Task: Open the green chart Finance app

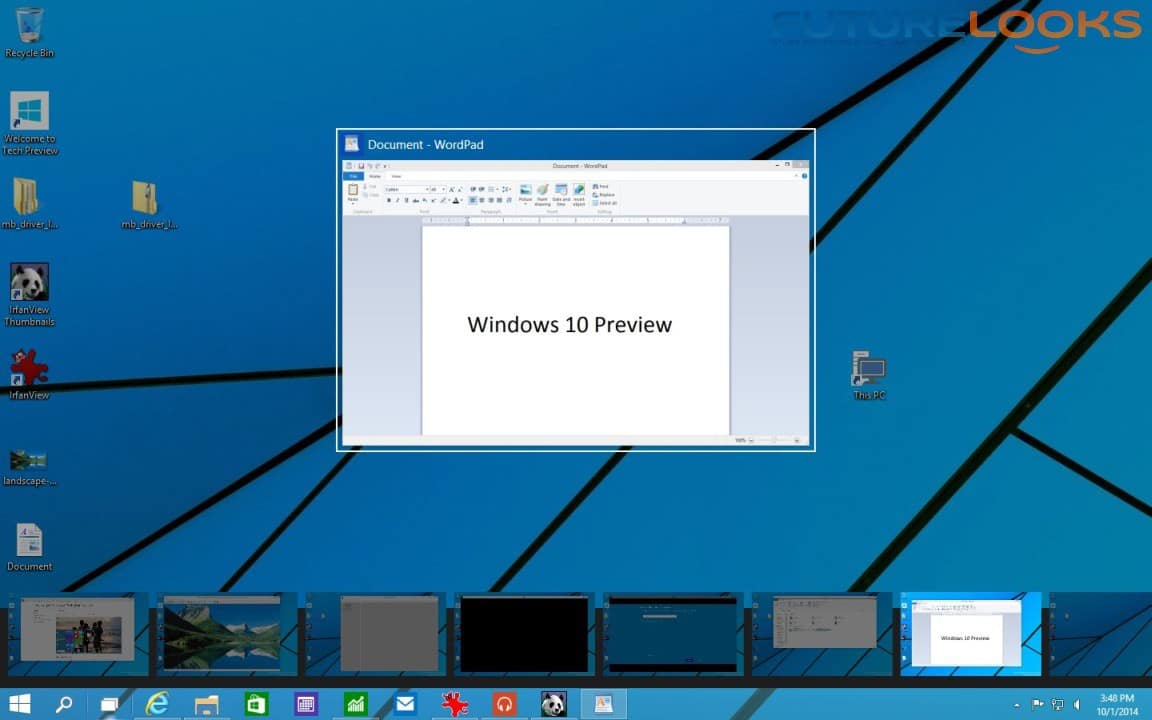Action: (x=356, y=704)
